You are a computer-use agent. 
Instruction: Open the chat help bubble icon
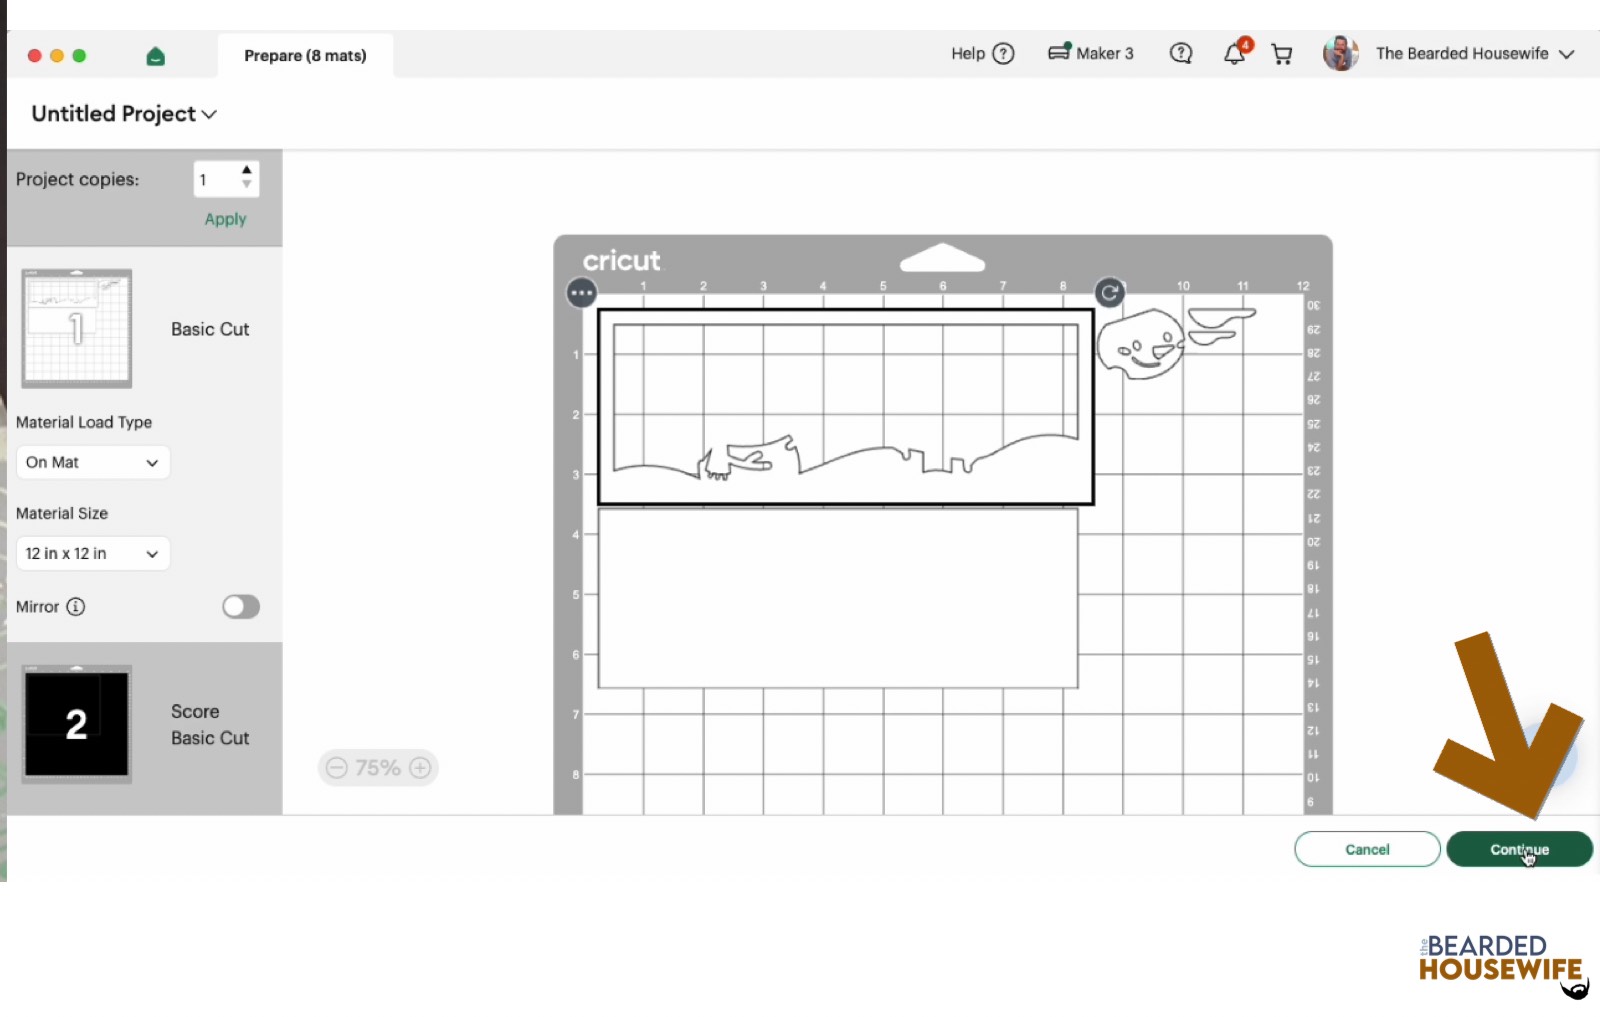[1181, 54]
